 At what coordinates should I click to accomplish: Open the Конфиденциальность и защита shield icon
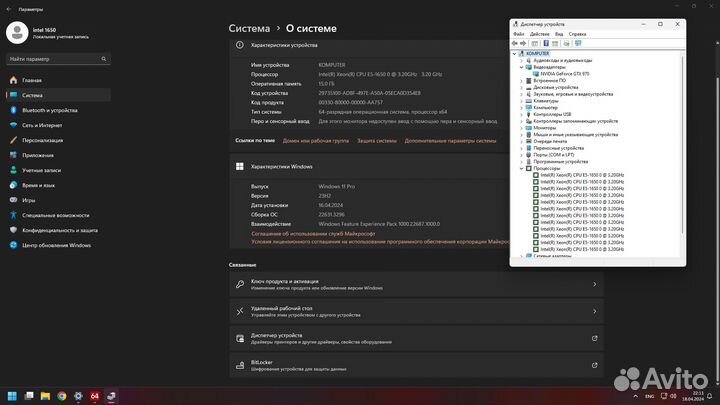13,230
